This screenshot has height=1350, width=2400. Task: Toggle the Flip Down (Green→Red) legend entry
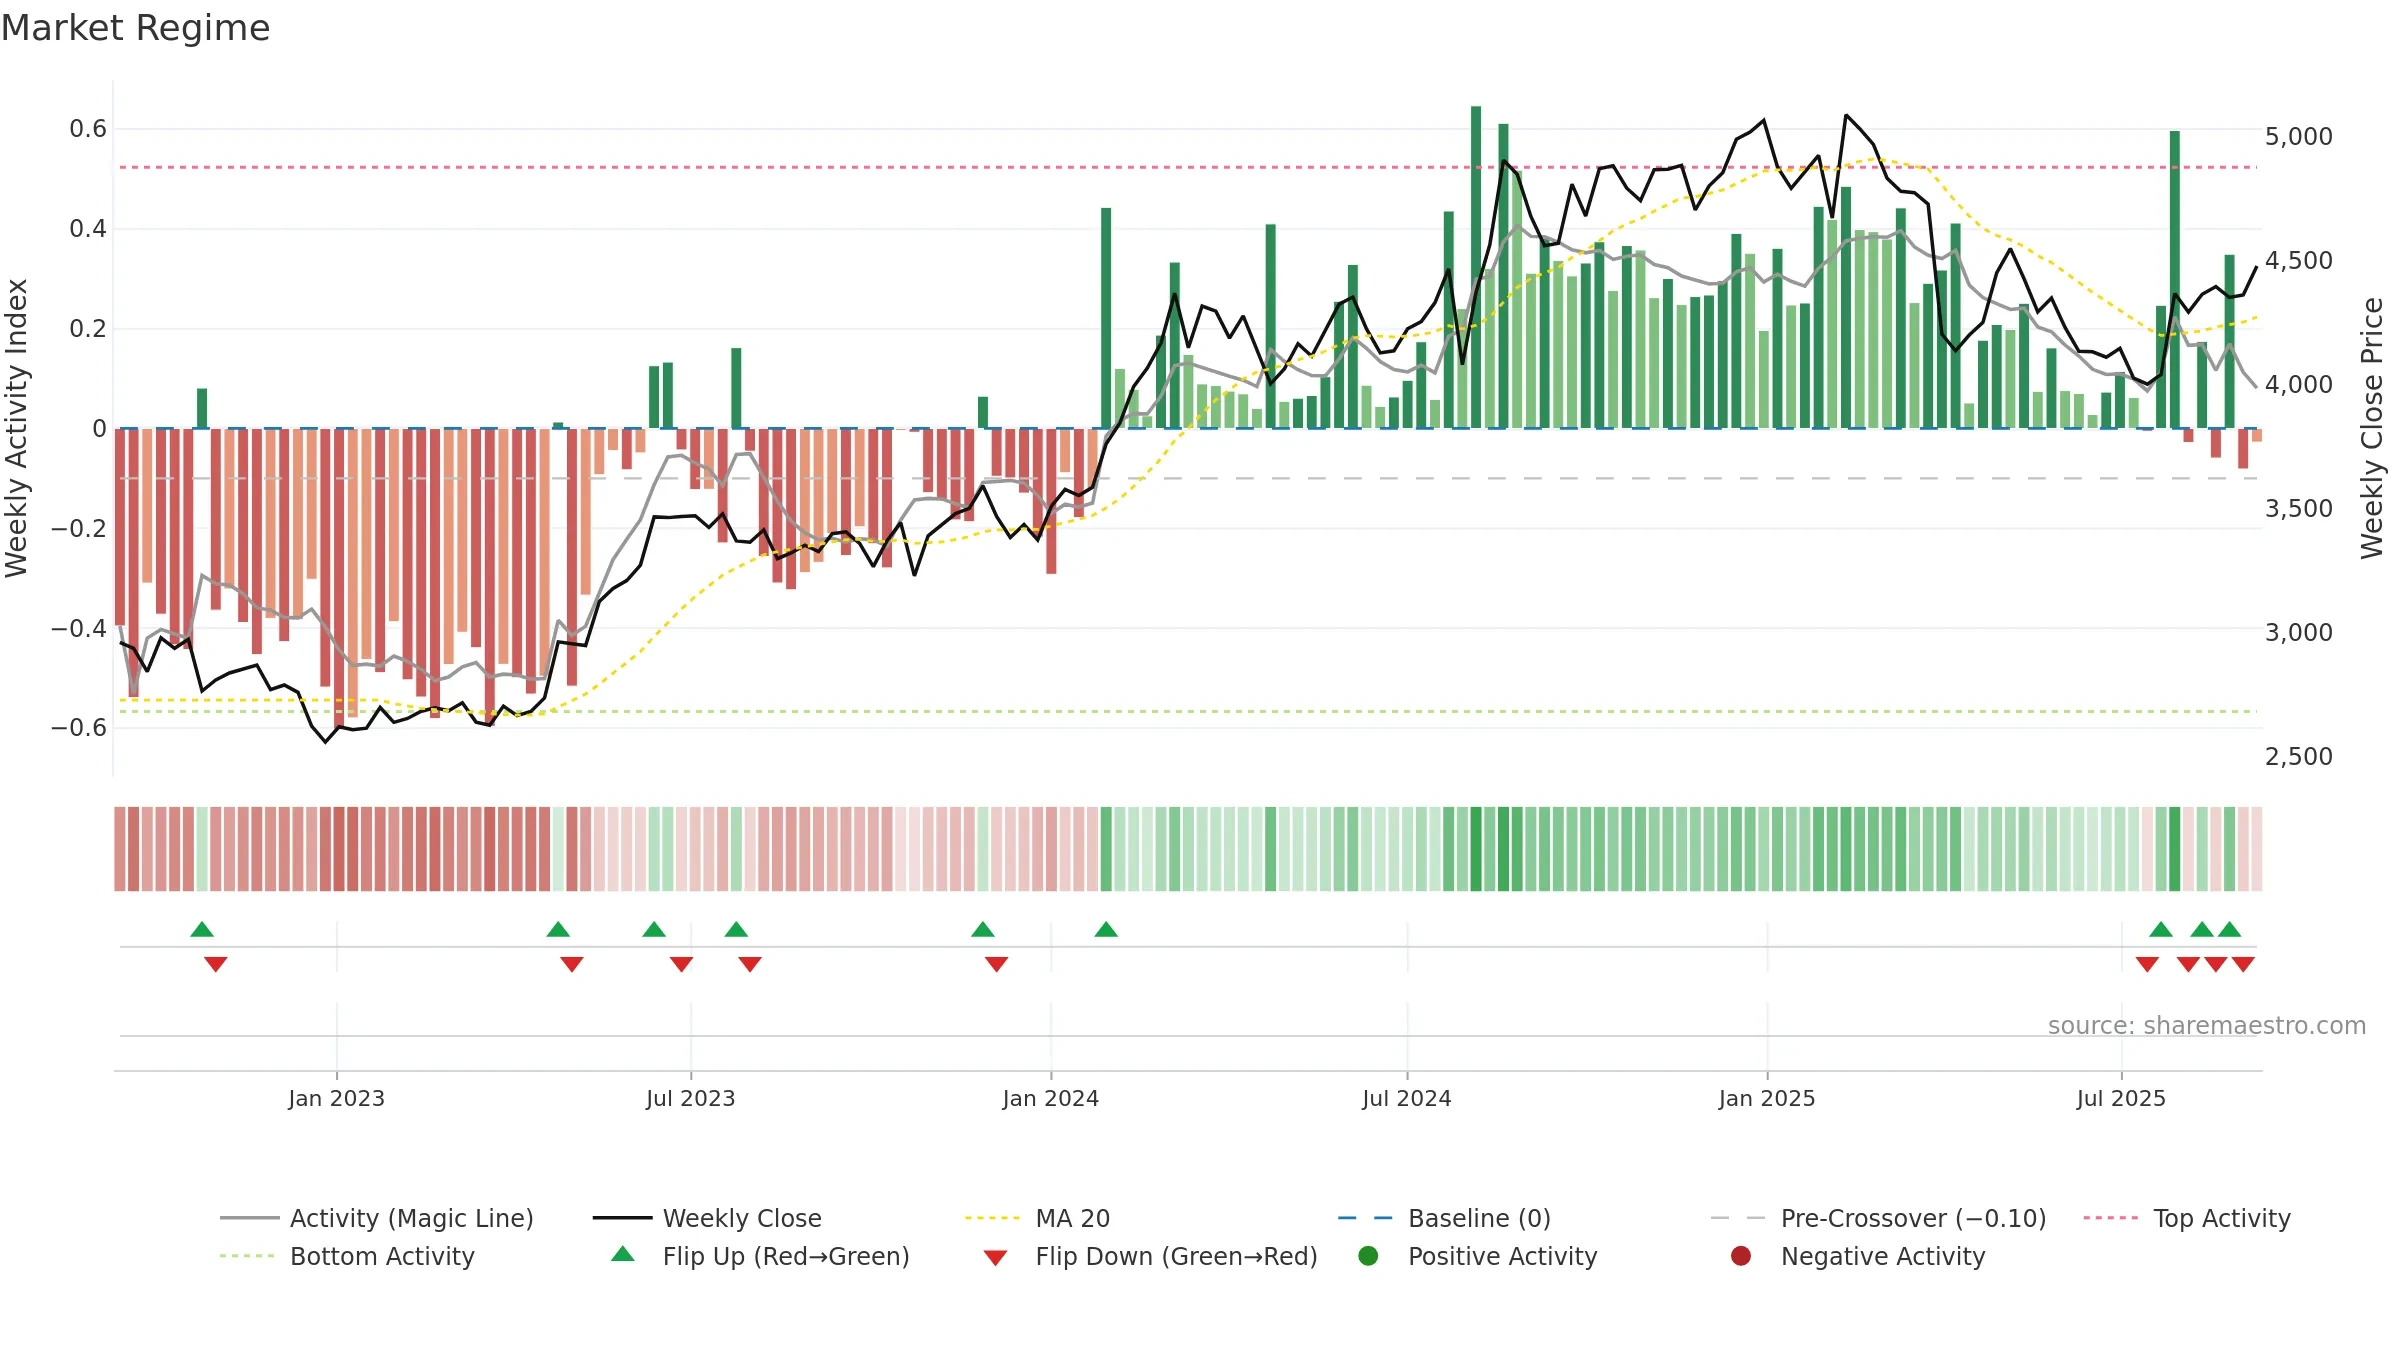pyautogui.click(x=1150, y=1256)
